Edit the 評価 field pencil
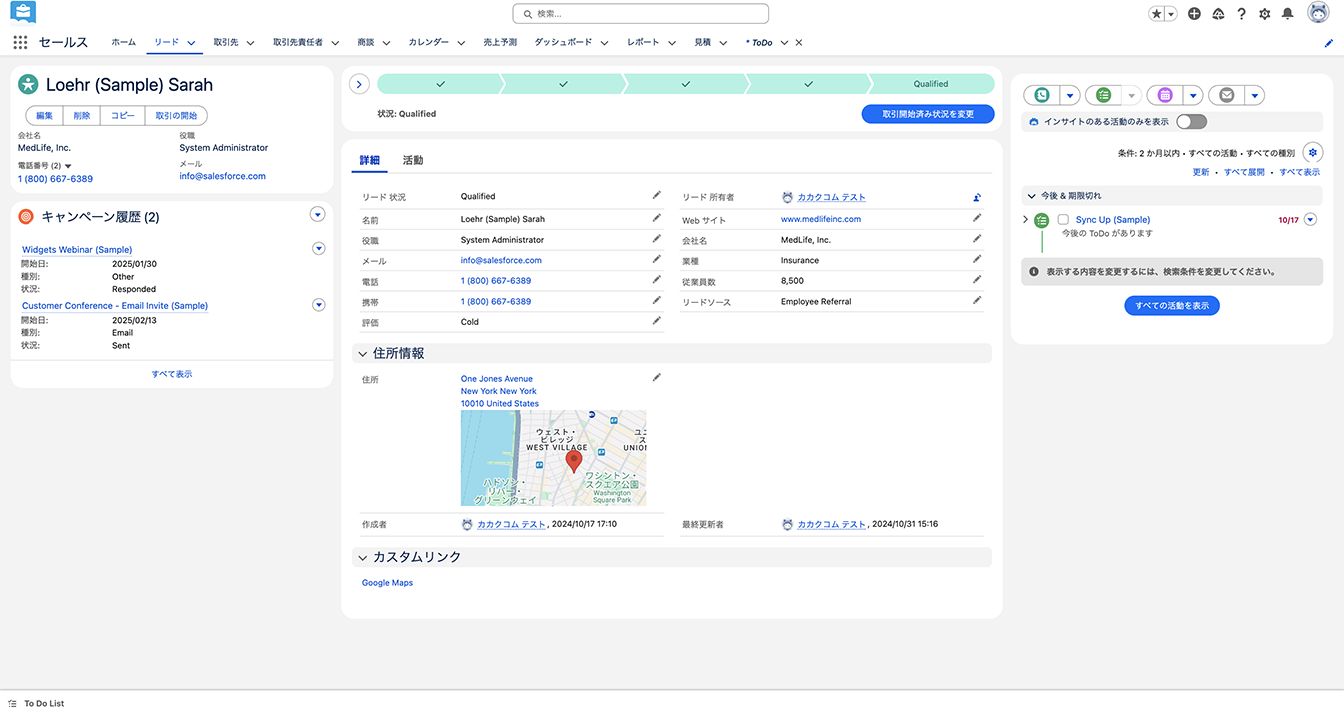1344x716 pixels. click(x=657, y=321)
